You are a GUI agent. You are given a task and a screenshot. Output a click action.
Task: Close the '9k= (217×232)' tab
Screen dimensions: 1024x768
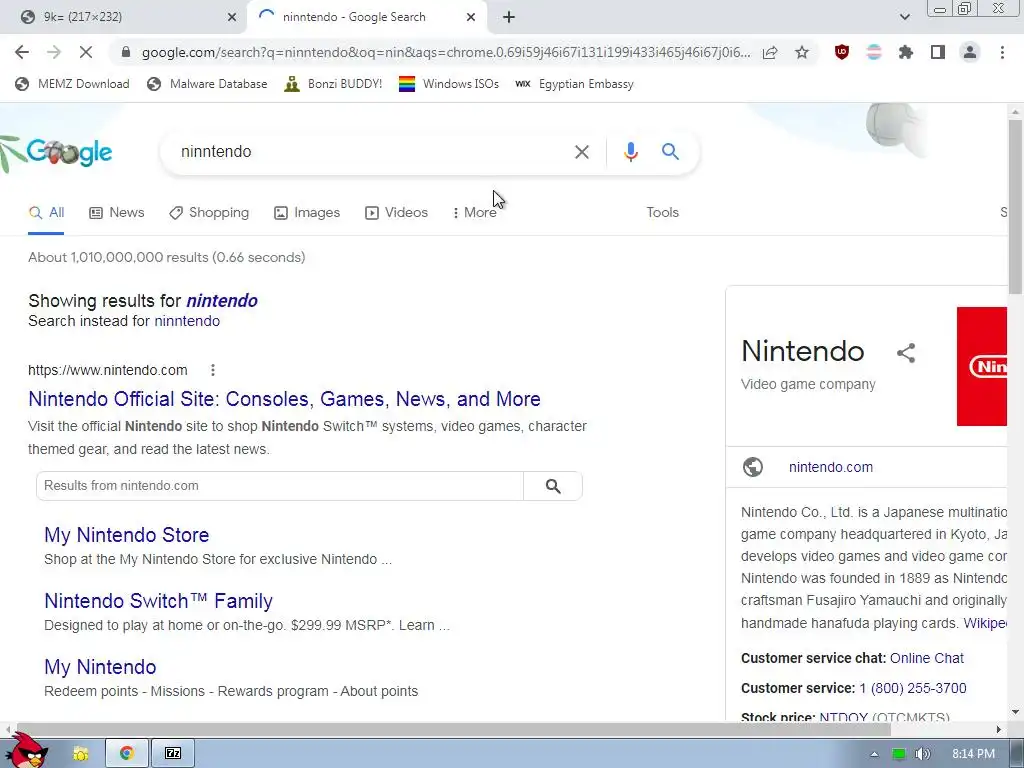click(x=232, y=17)
